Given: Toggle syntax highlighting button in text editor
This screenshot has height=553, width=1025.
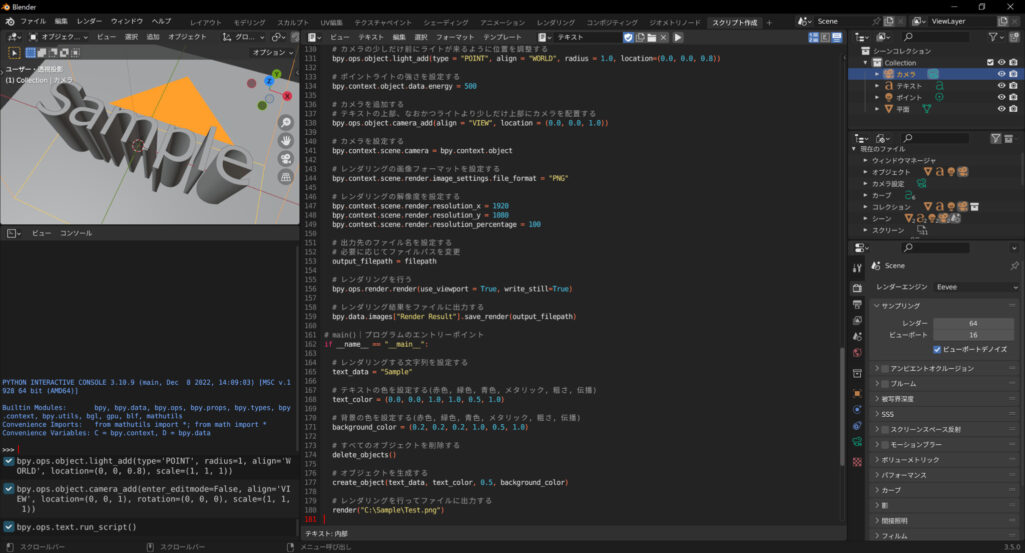Looking at the screenshot, I should tap(837, 37).
